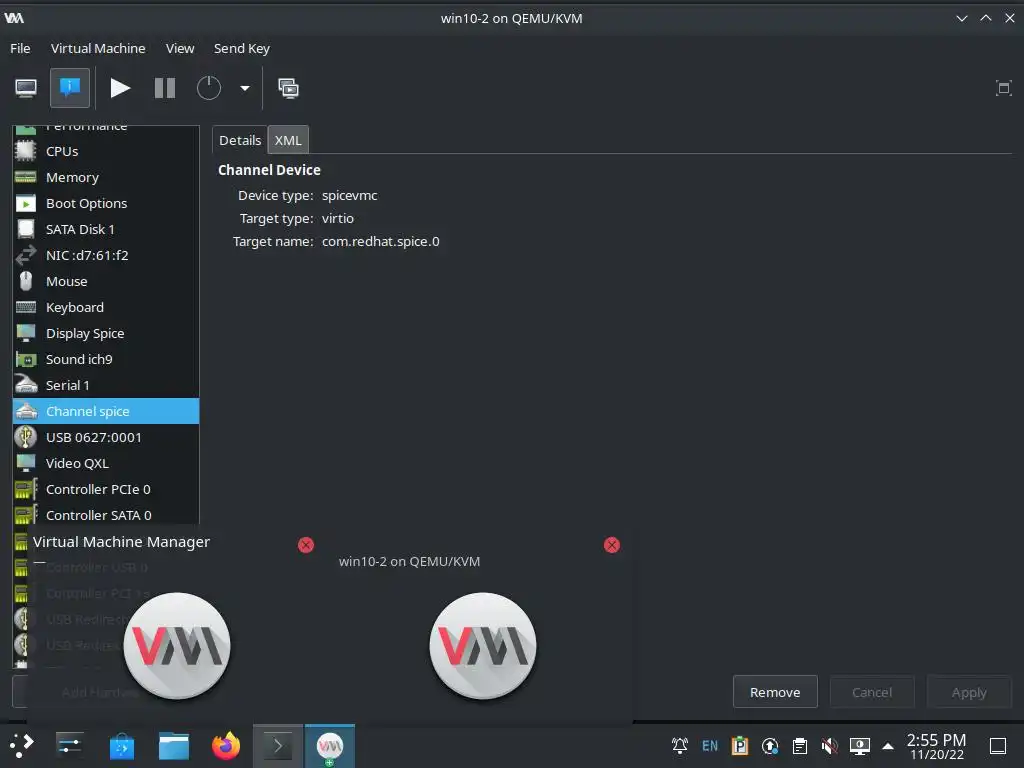Switch EN keyboard layout indicator
Screen dimensions: 1024x768
point(710,746)
